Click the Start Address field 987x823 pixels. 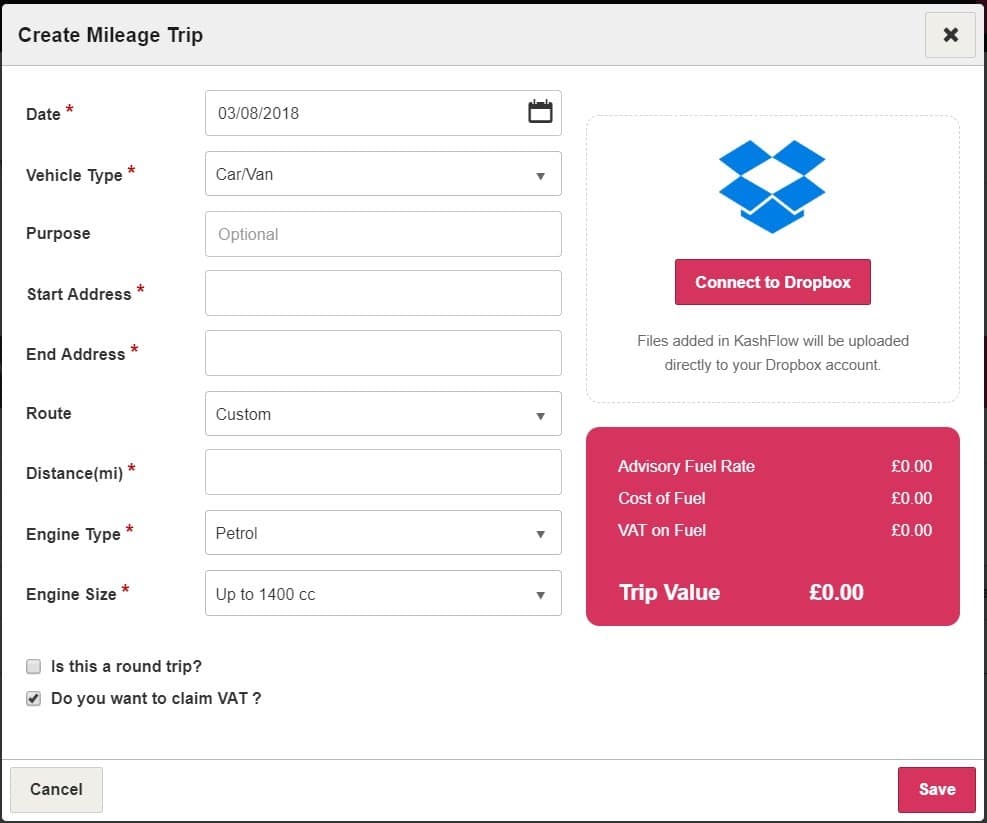click(x=383, y=293)
